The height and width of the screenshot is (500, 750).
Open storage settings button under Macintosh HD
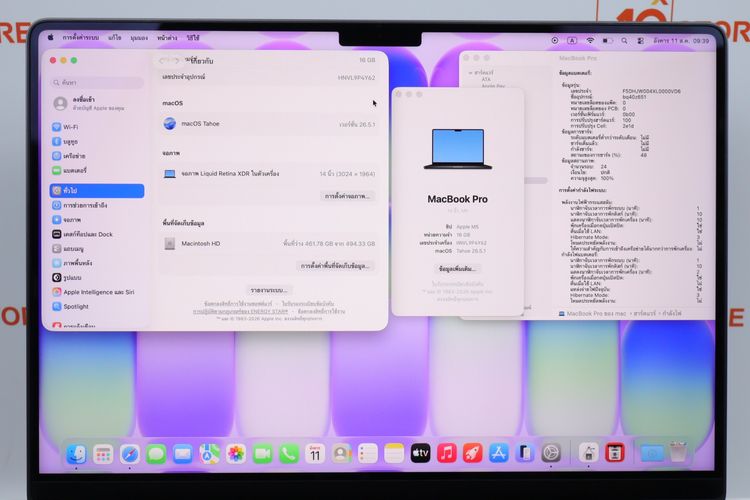click(335, 266)
